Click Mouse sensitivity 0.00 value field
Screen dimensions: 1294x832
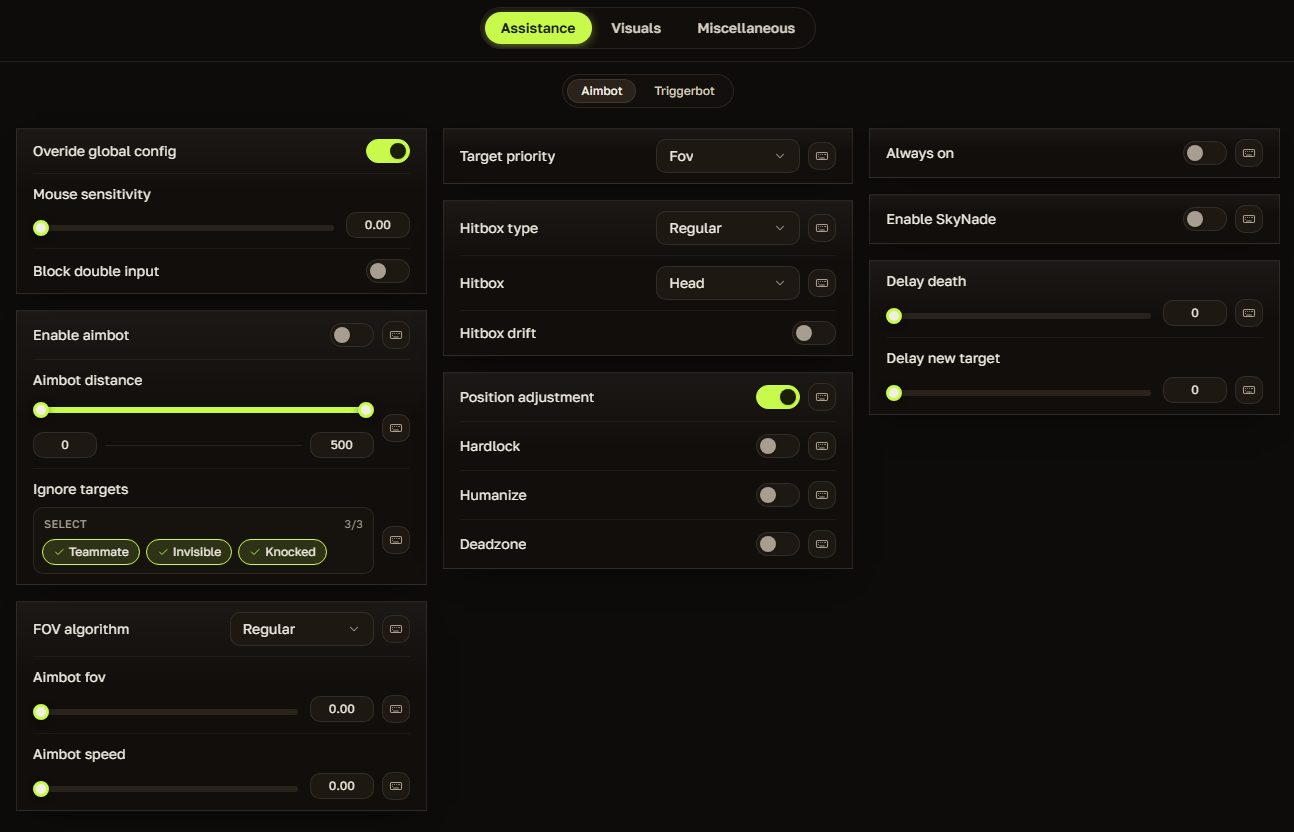click(378, 225)
